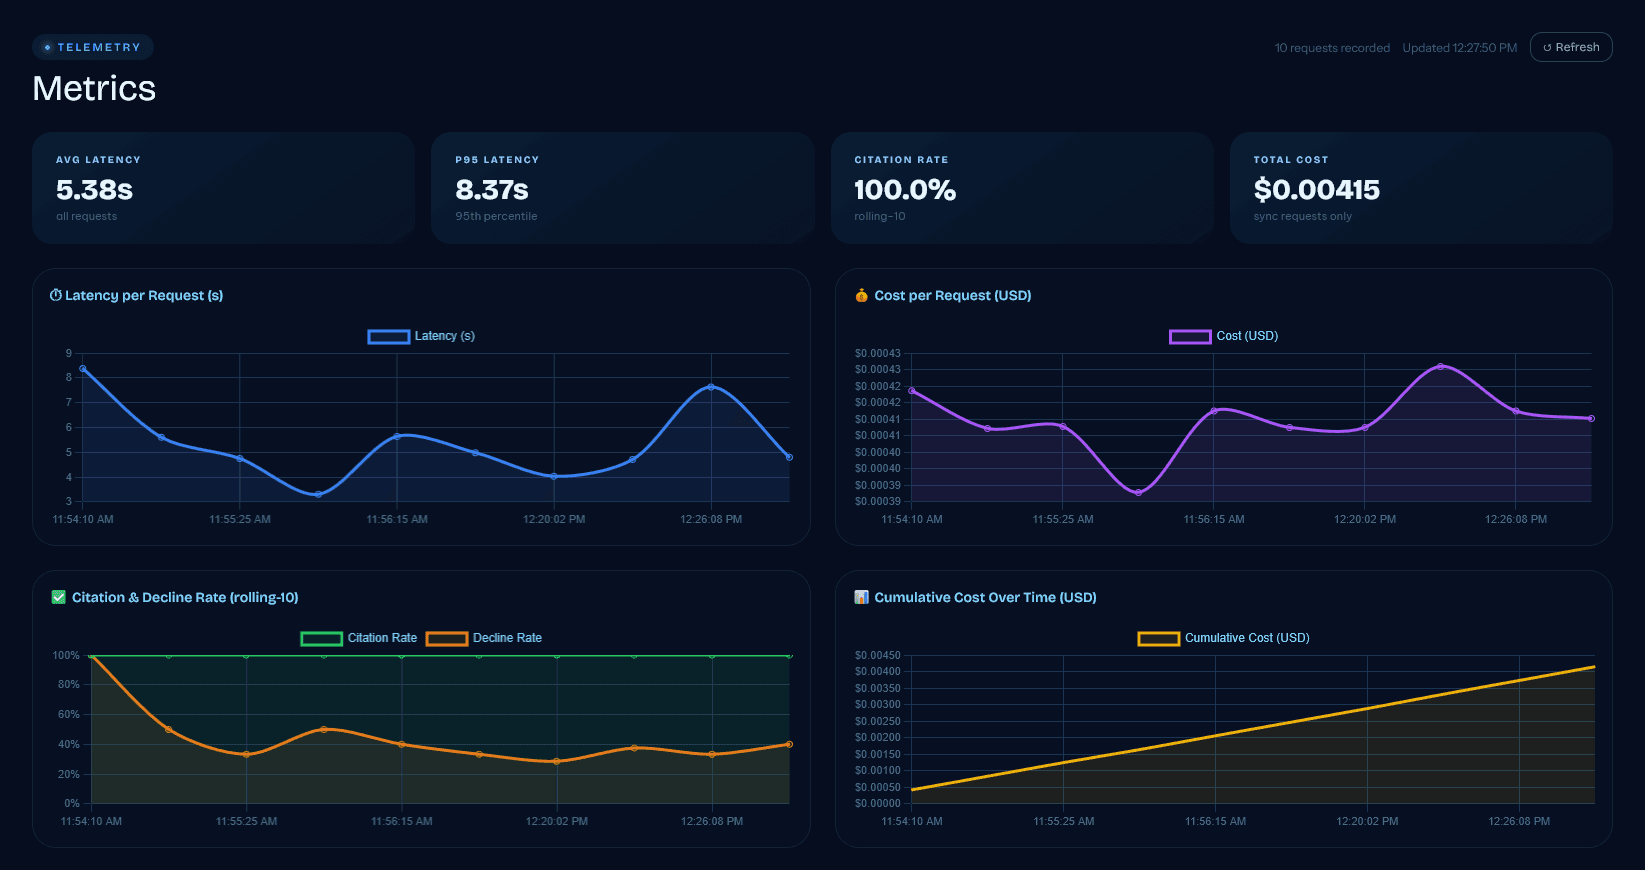1645x870 pixels.
Task: Click the stopwatch icon beside Latency per Request
Action: [x=56, y=295]
